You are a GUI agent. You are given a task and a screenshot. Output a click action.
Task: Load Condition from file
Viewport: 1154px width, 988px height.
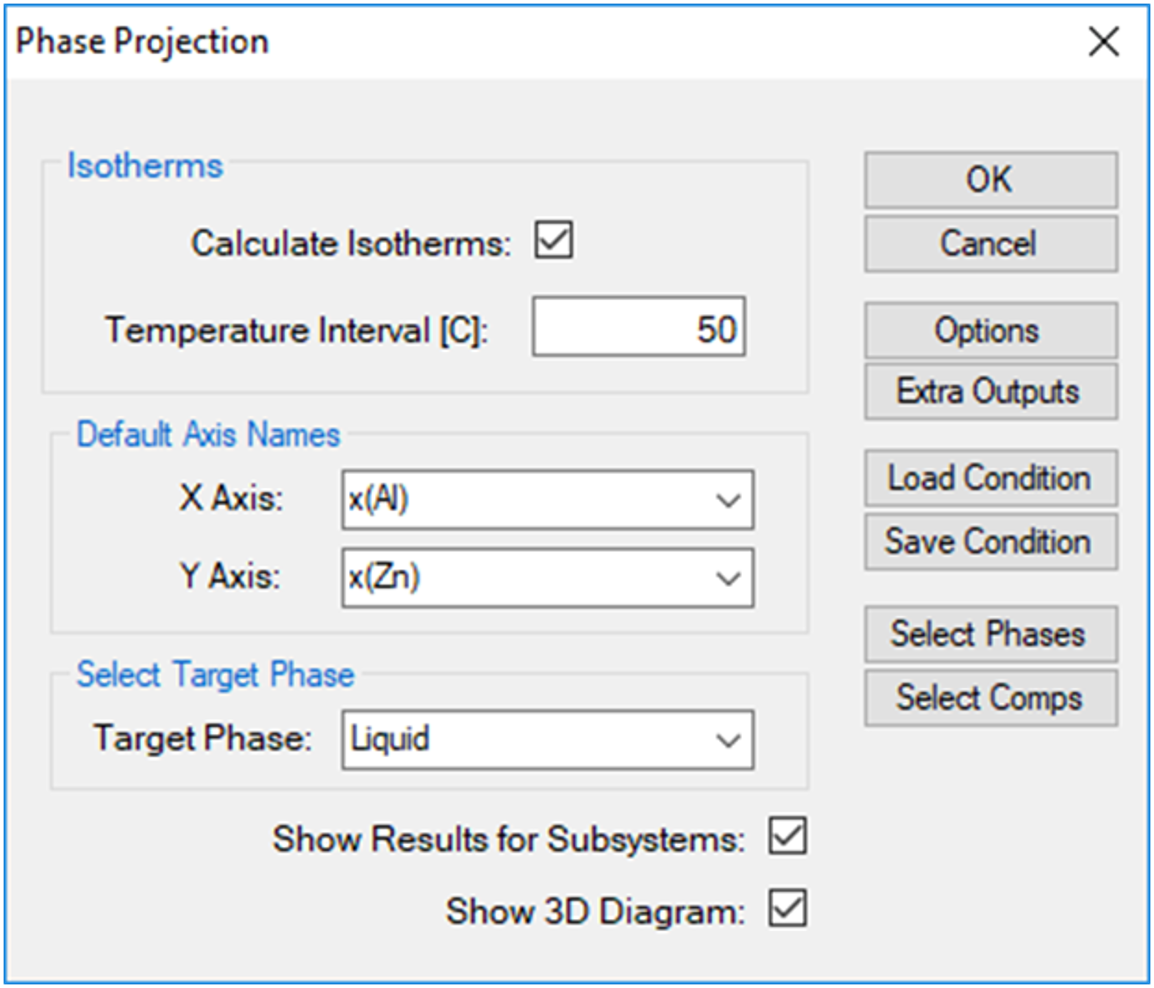pyautogui.click(x=990, y=478)
